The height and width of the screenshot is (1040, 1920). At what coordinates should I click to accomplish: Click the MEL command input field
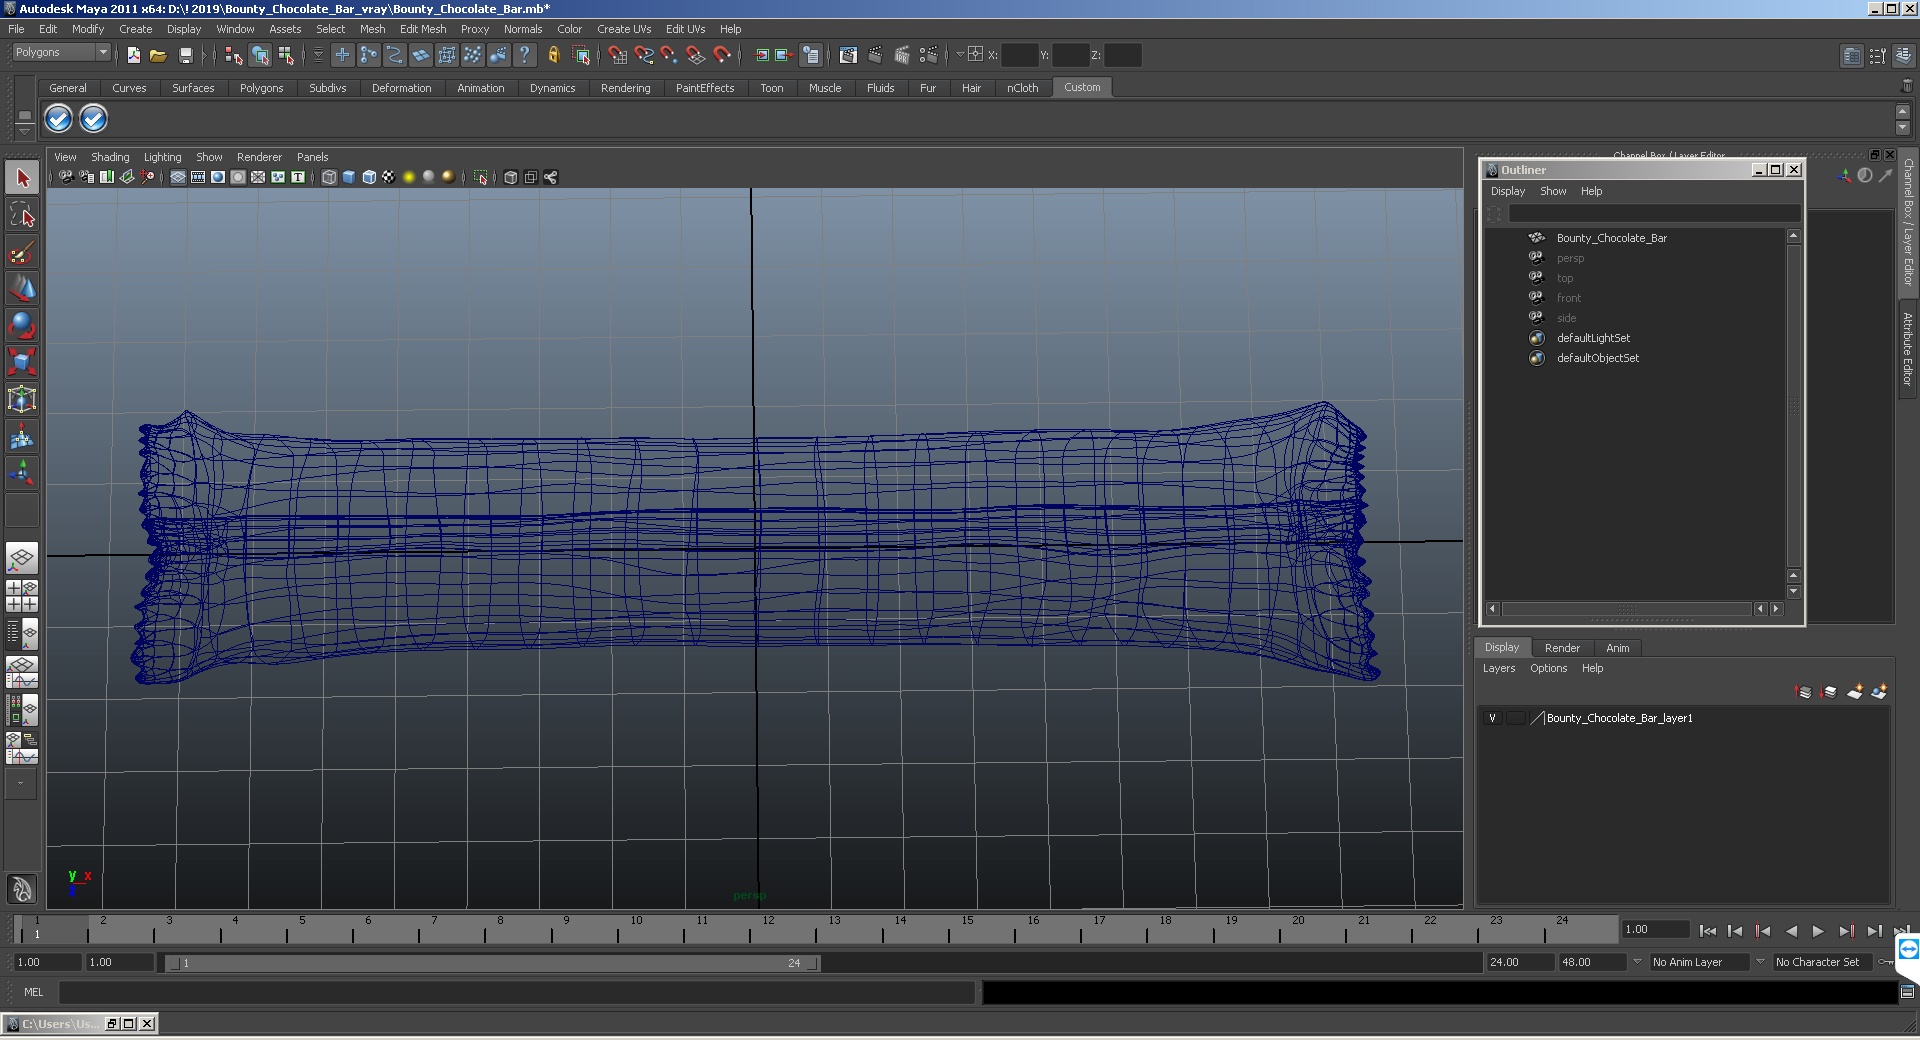(x=517, y=992)
